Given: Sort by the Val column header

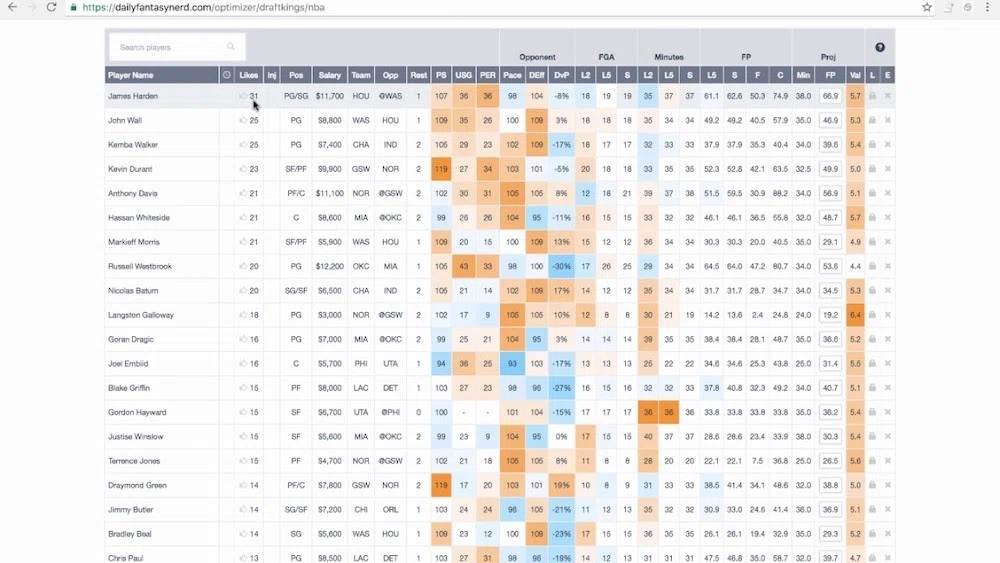Looking at the screenshot, I should [855, 75].
